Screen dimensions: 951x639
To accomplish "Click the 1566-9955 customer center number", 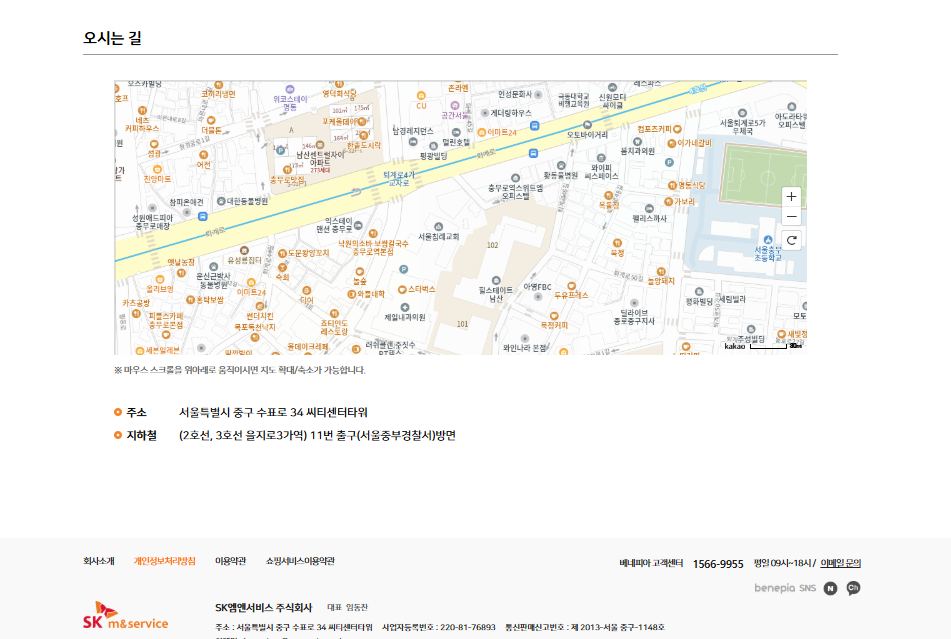I will pos(718,564).
